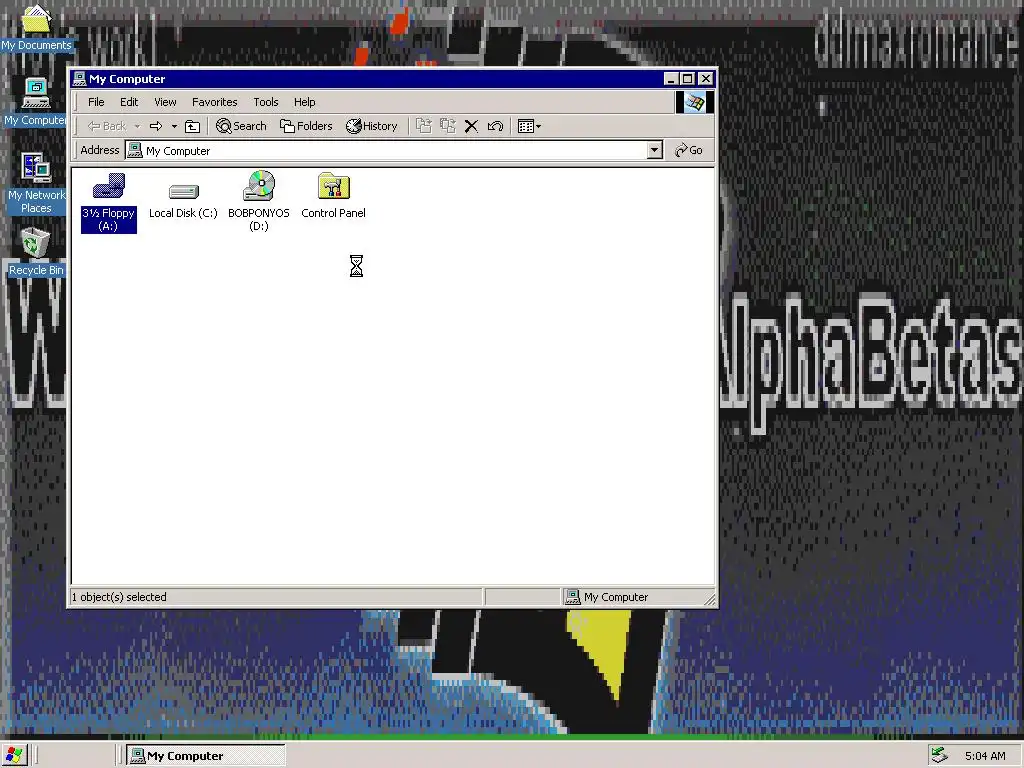This screenshot has width=1024, height=768.
Task: Open the Help menu
Action: 304,102
